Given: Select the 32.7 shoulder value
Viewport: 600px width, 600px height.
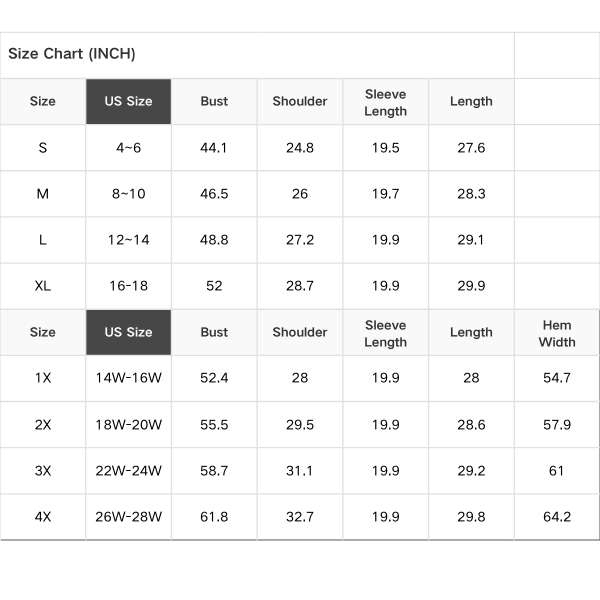Looking at the screenshot, I should click(x=300, y=517).
